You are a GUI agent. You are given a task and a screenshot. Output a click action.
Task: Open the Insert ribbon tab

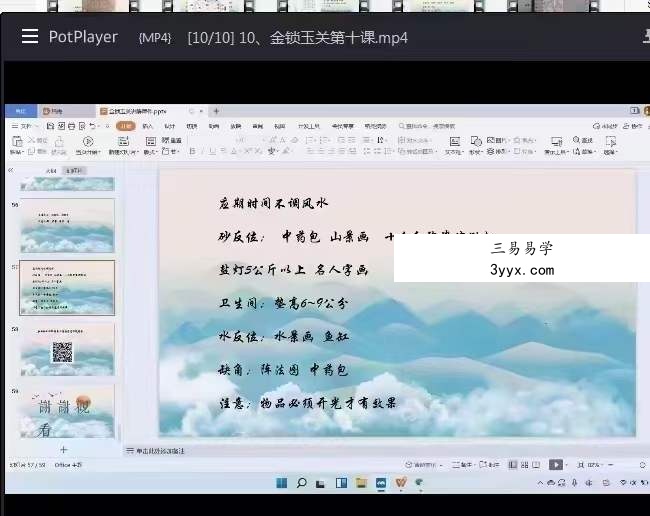tap(148, 126)
